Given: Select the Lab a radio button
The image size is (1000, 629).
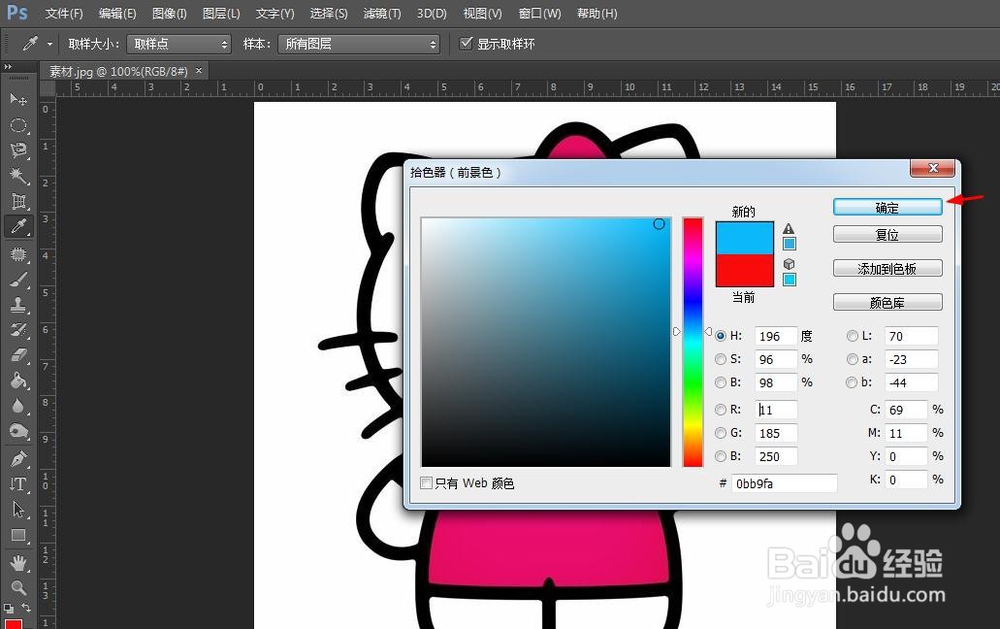Looking at the screenshot, I should [852, 359].
